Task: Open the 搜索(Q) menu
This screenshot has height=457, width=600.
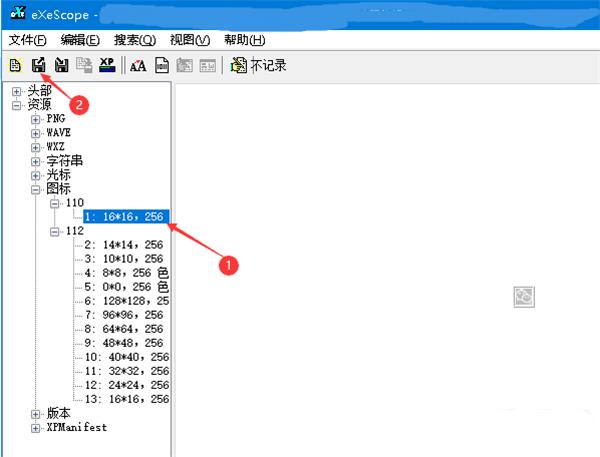Action: [135, 40]
